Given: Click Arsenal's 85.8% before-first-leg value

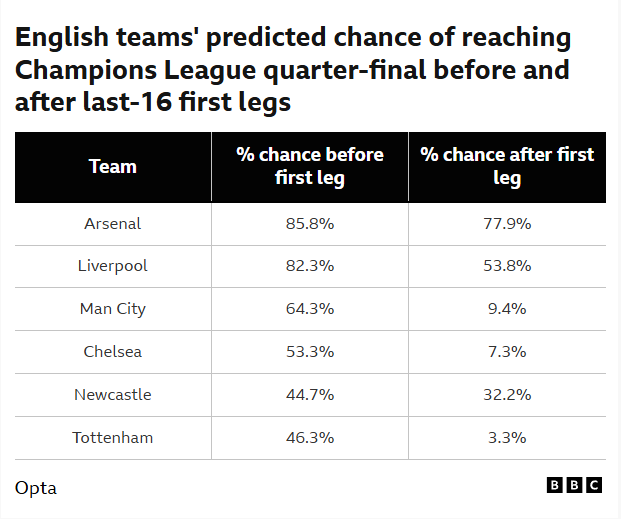Looking at the screenshot, I should point(310,224).
